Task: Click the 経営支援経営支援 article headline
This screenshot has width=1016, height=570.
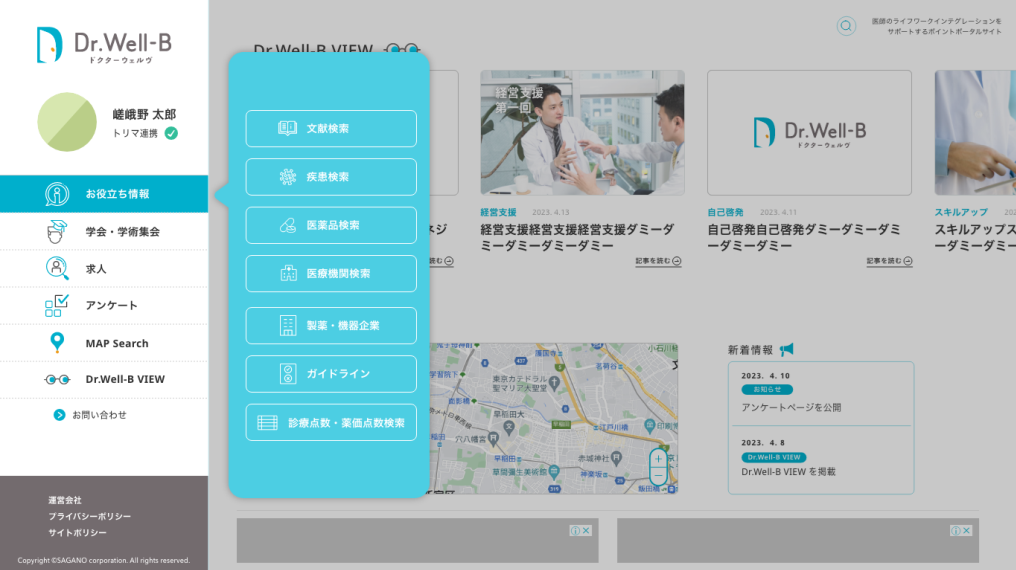Action: 577,238
